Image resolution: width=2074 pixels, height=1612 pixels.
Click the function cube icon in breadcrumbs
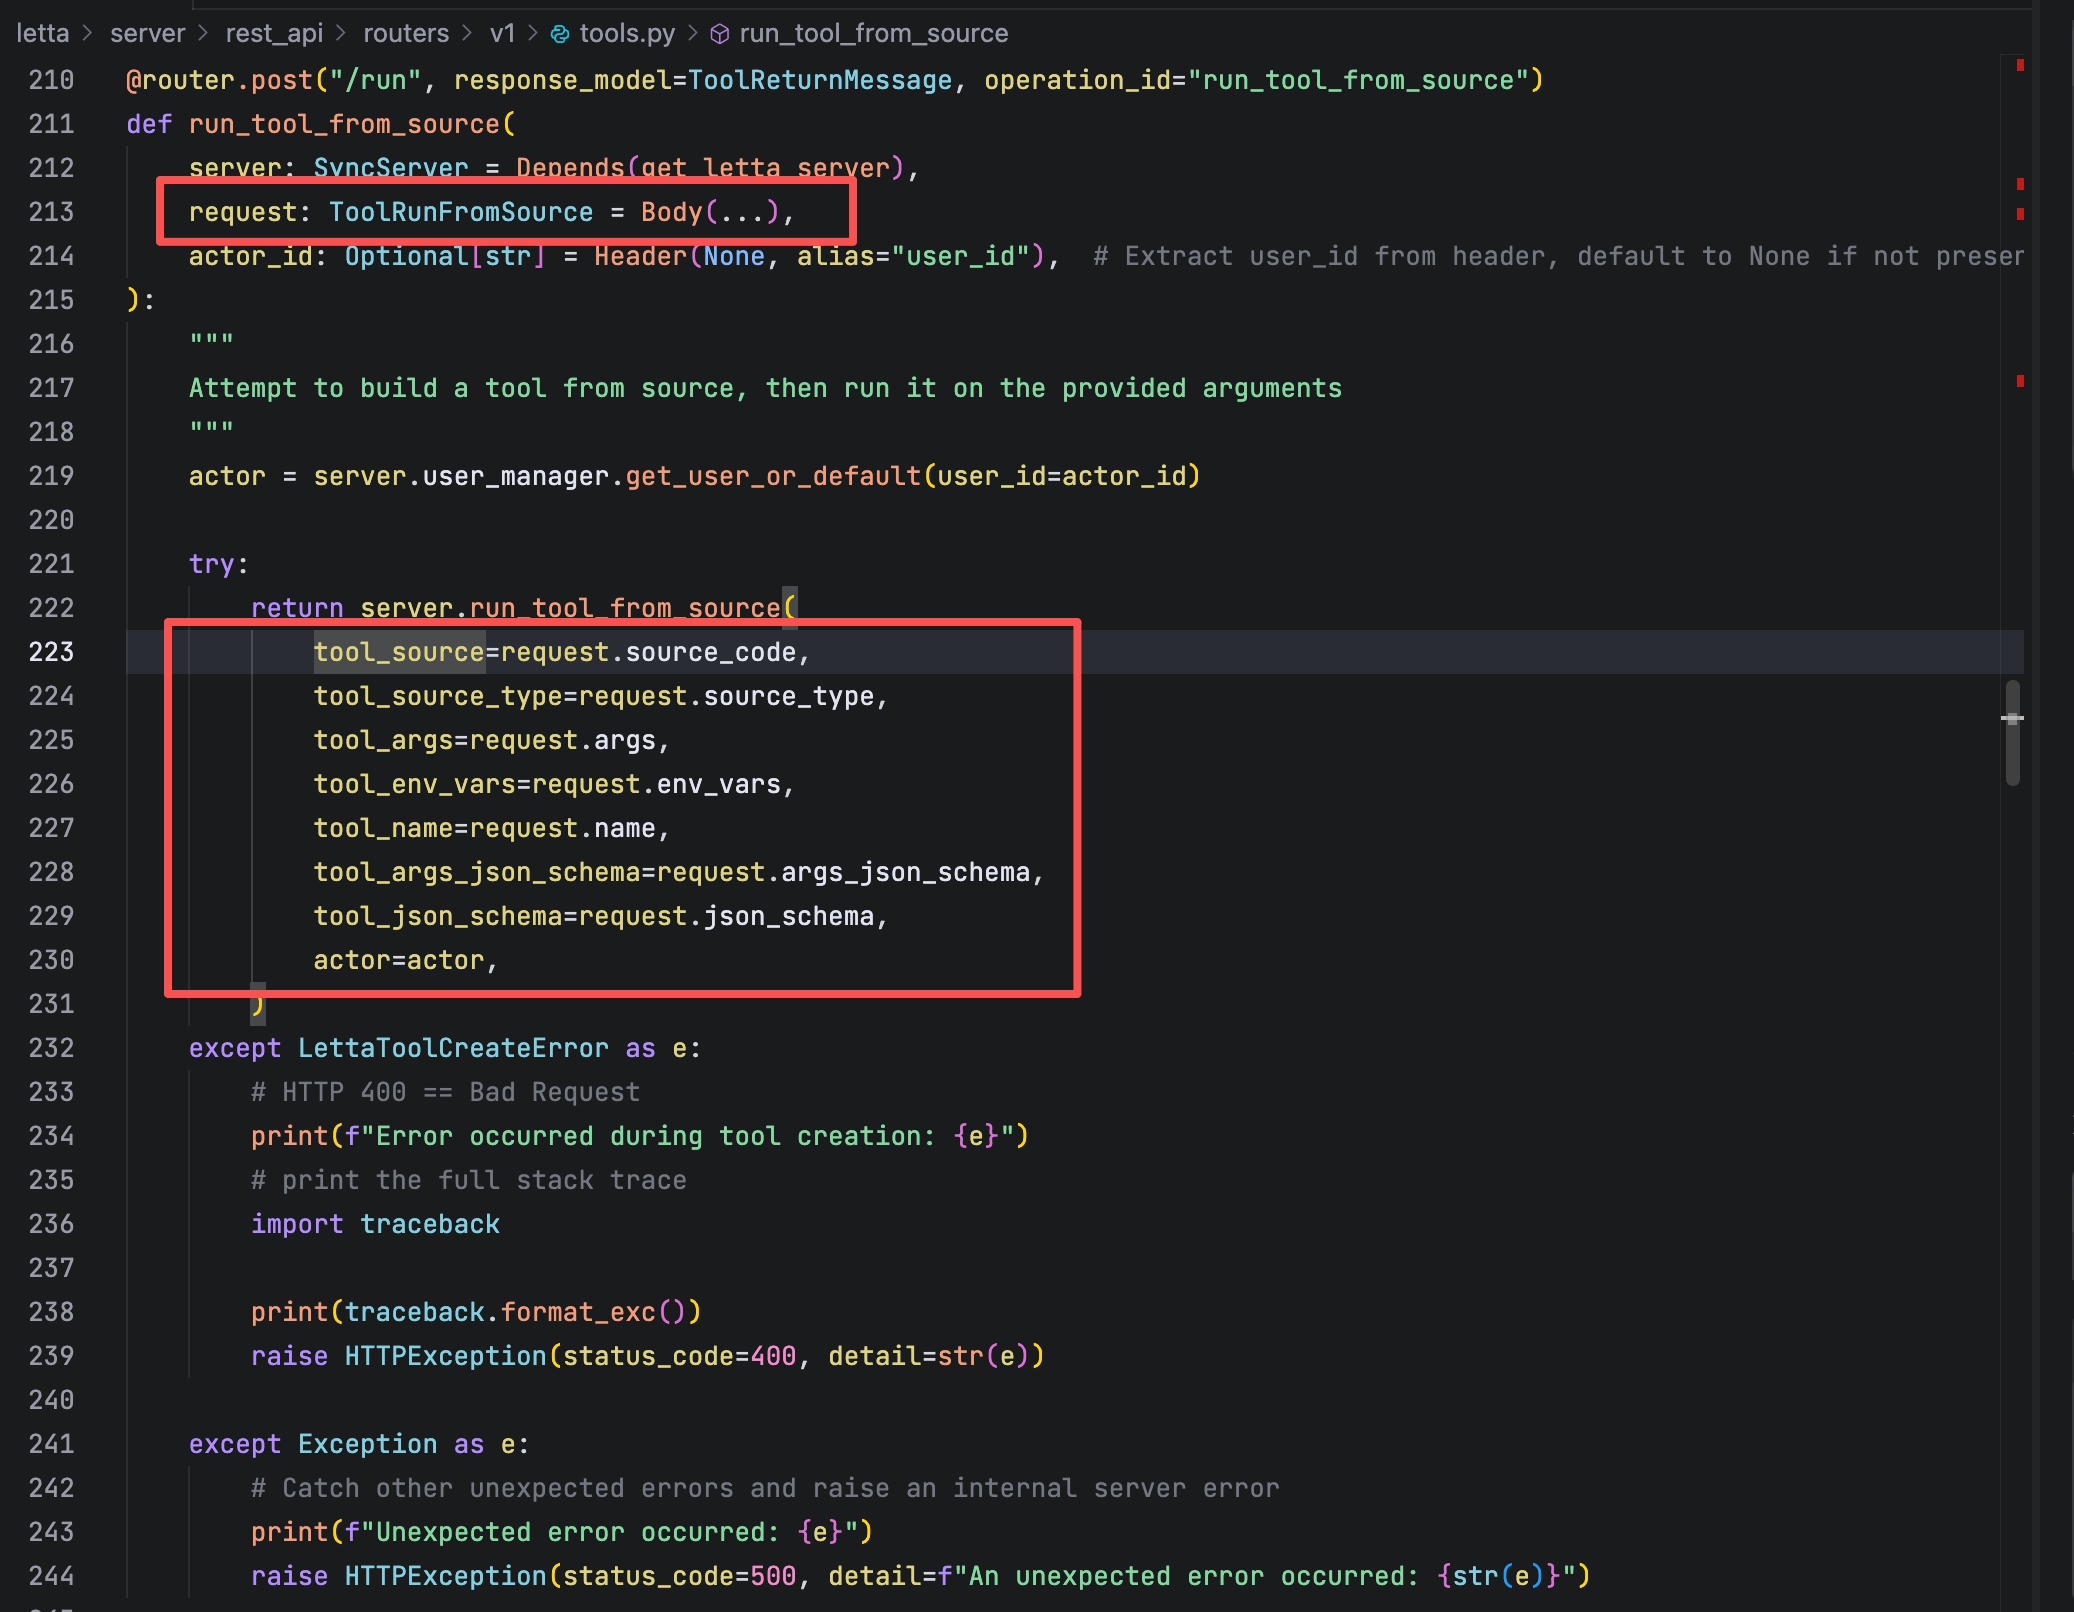(x=719, y=34)
